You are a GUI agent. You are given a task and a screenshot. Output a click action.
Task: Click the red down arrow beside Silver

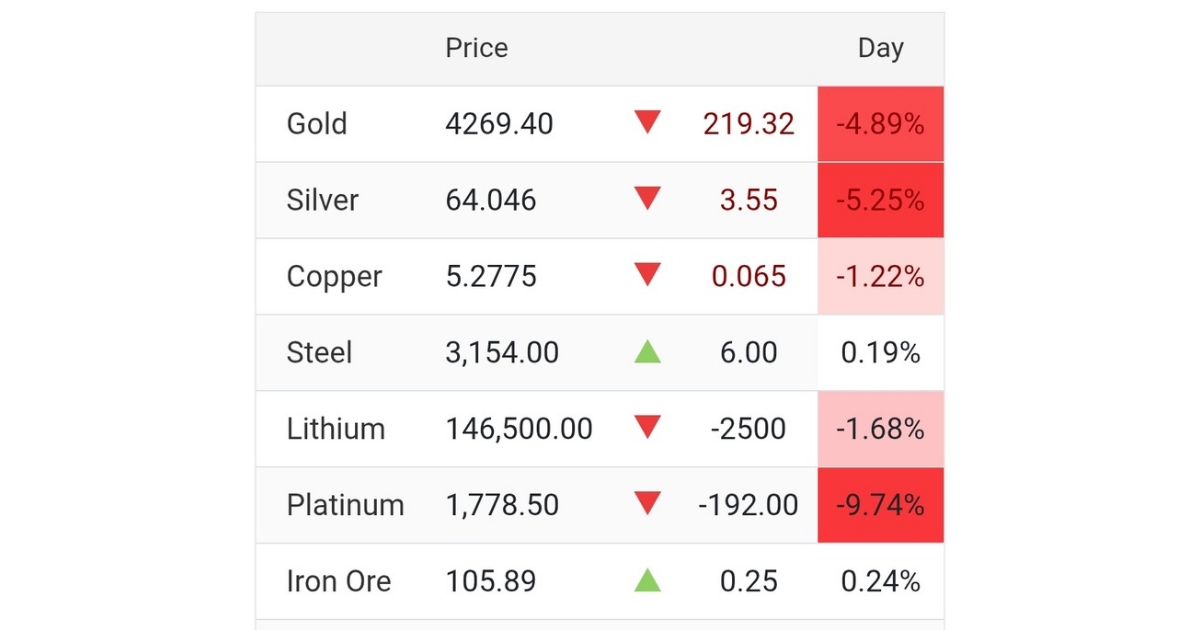point(648,199)
